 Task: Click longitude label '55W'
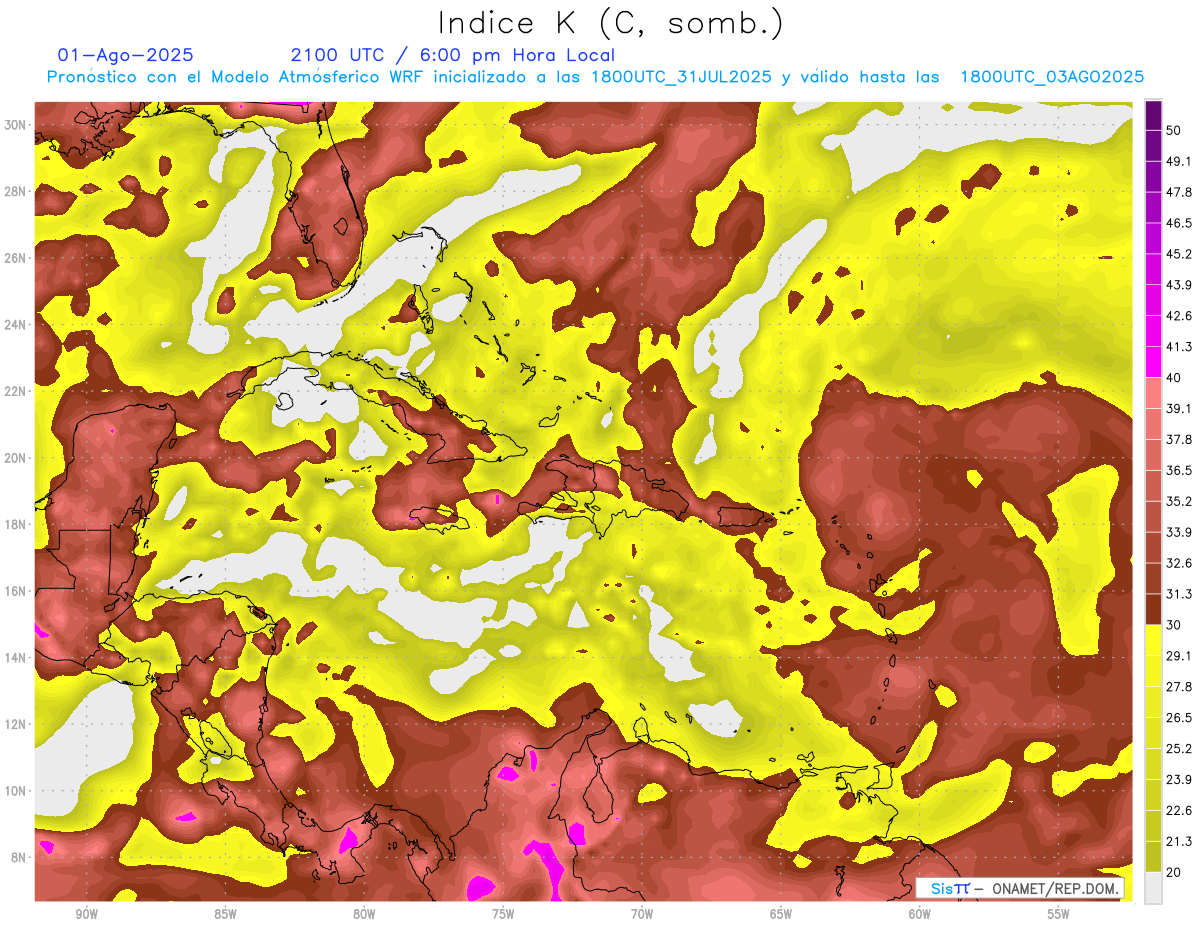click(x=1058, y=914)
